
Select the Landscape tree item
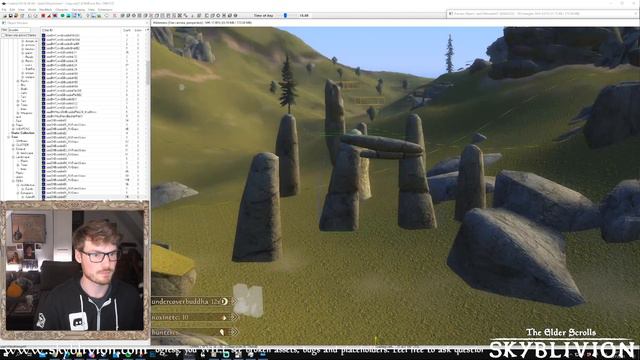pos(23,157)
